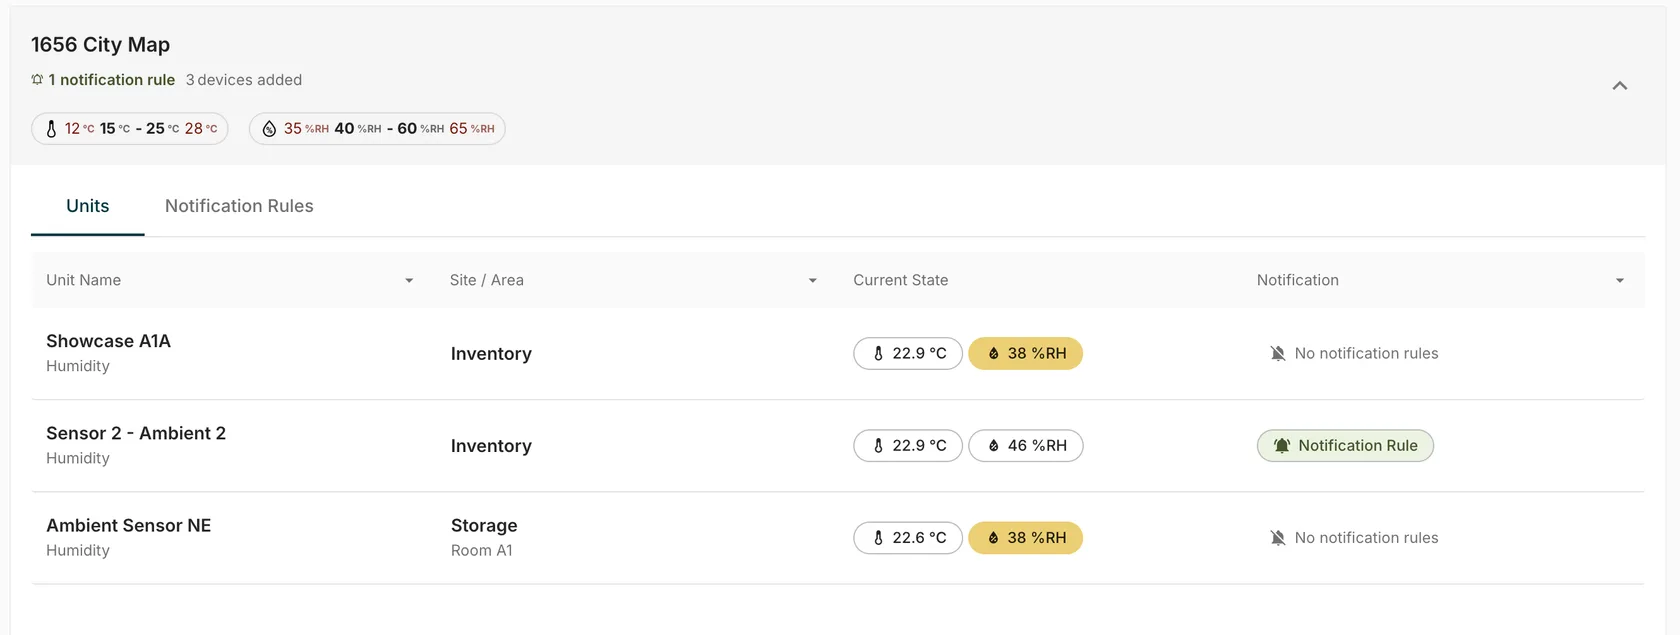Click the thermometer icon in Showcase A1A 22.9 °C chip
1680x635 pixels.
tap(878, 353)
